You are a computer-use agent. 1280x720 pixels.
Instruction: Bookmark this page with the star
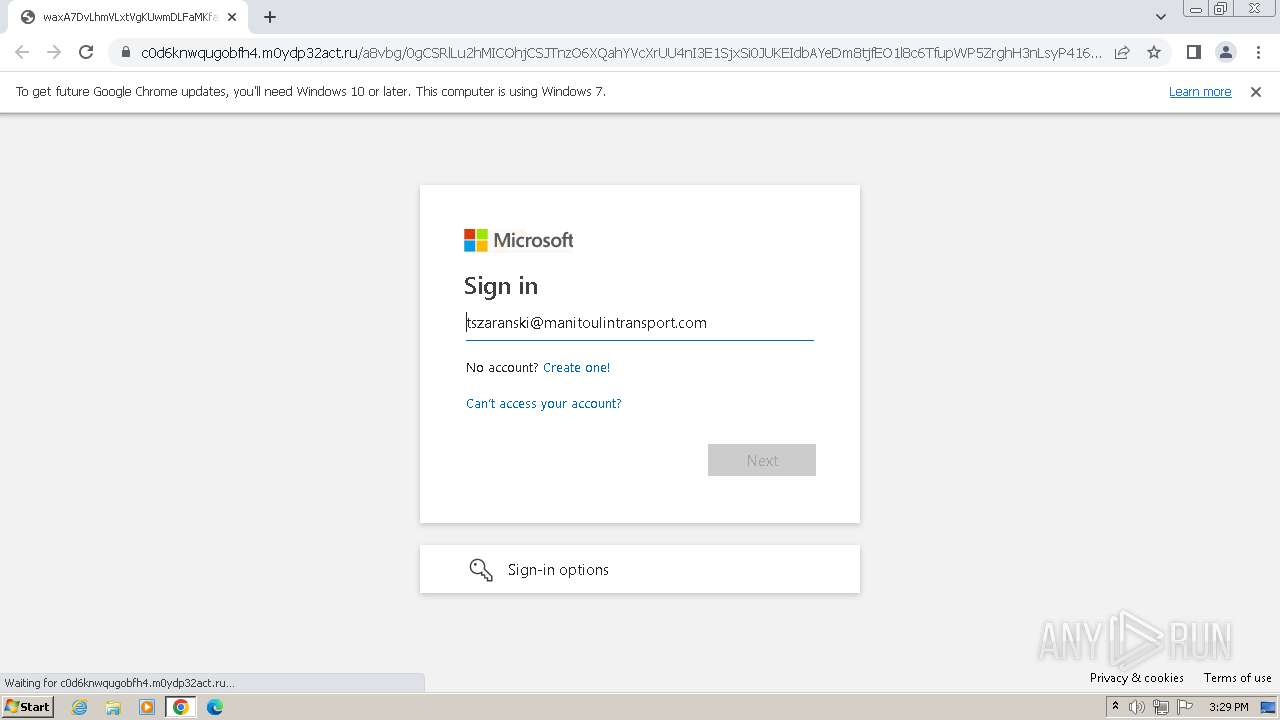point(1154,52)
